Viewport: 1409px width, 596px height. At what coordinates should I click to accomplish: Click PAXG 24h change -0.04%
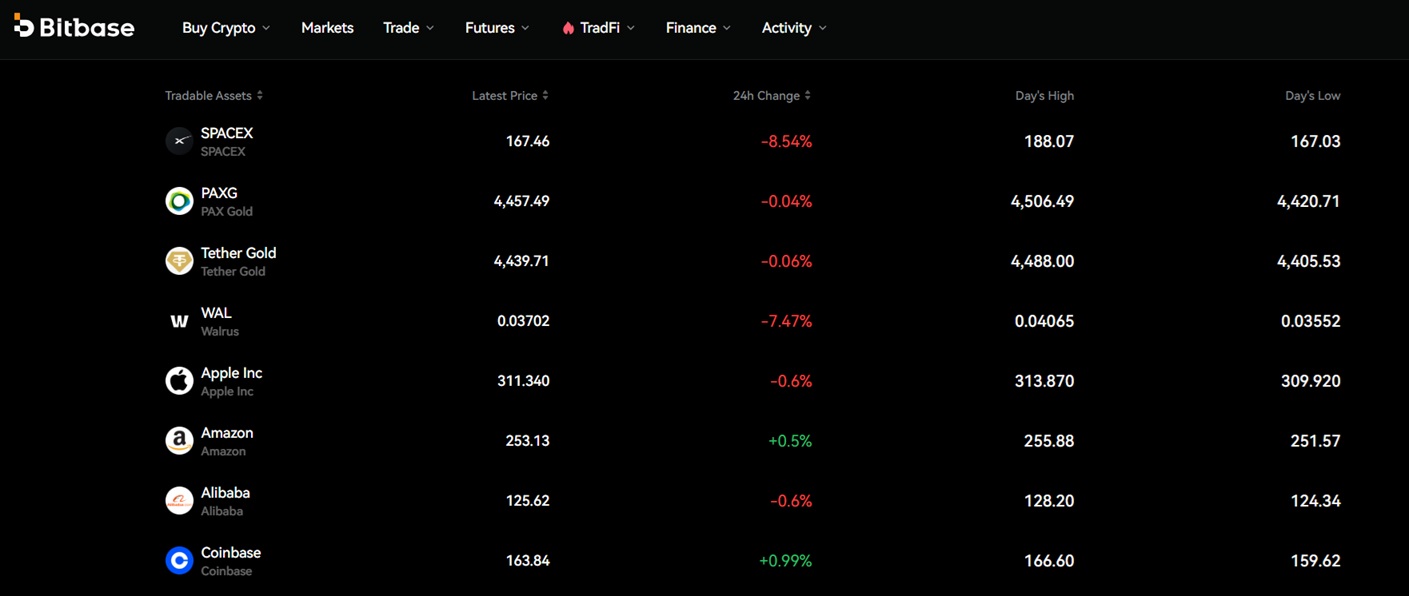click(x=786, y=201)
